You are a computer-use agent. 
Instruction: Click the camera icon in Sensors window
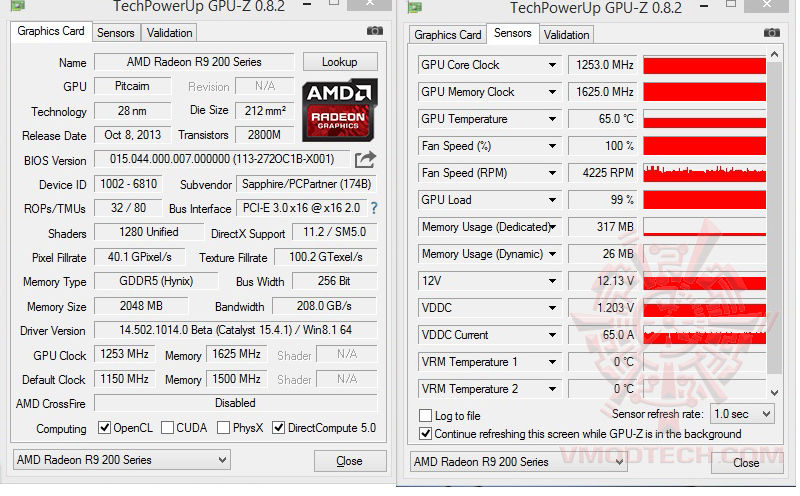pos(771,32)
